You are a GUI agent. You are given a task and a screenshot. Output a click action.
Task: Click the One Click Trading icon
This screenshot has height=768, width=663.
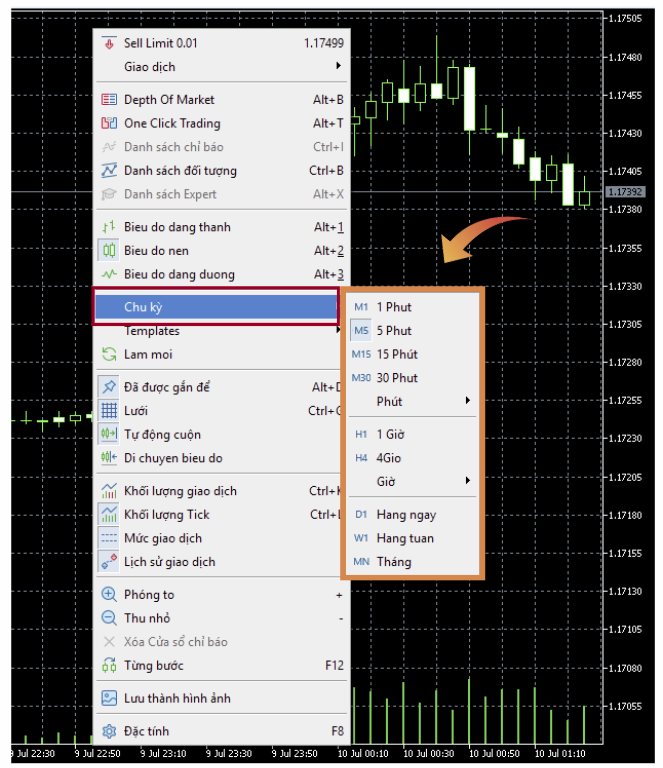coord(109,124)
